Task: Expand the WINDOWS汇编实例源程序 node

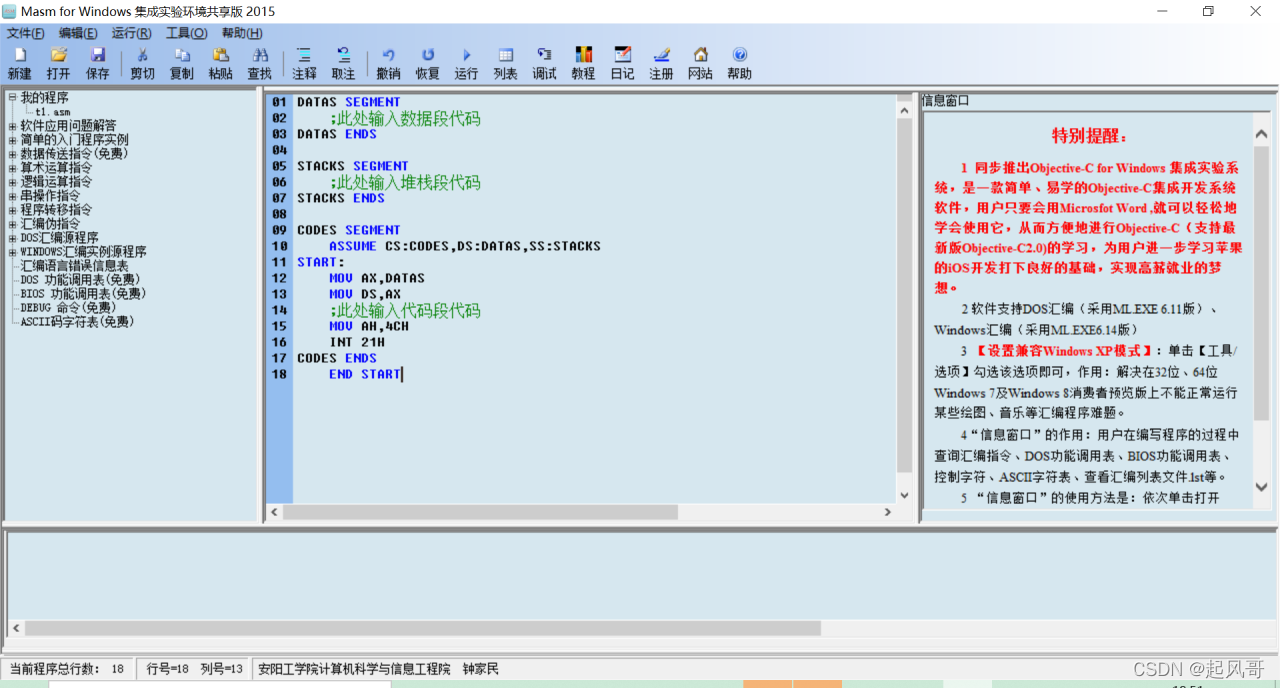Action: [x=12, y=252]
